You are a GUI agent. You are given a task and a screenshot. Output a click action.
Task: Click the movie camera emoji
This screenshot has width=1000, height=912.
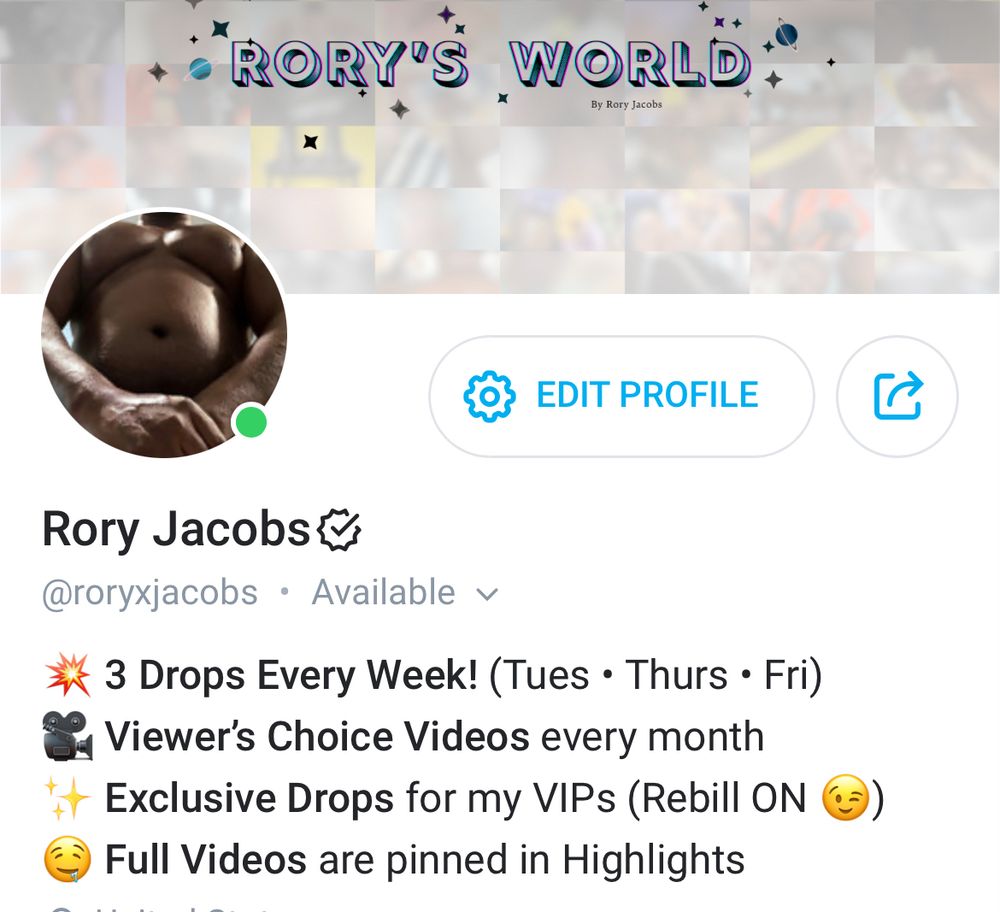click(68, 736)
